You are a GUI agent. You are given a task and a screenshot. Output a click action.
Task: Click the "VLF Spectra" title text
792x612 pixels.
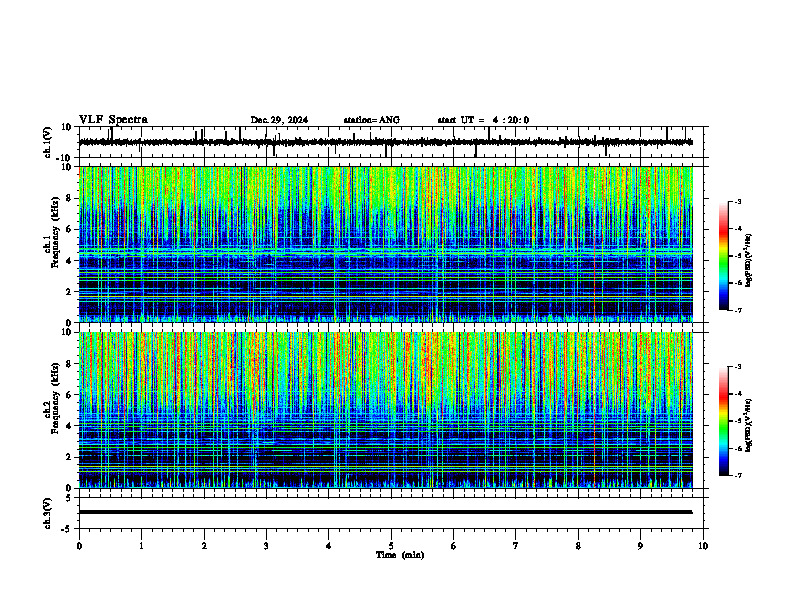click(113, 120)
